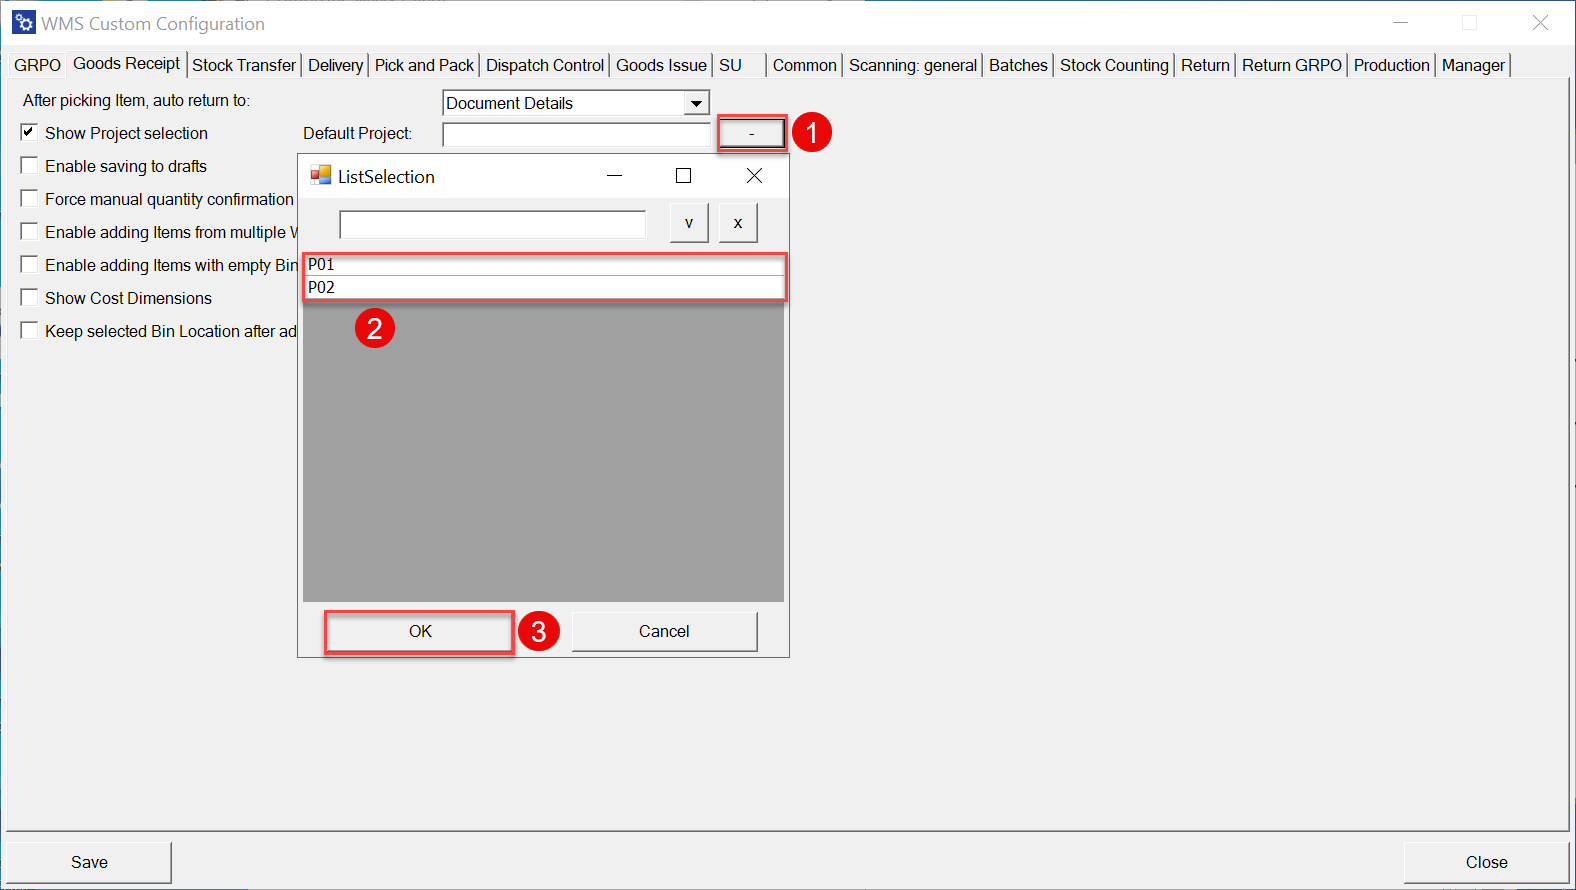The width and height of the screenshot is (1576, 890).
Task: Go to the Return tab
Action: click(1205, 65)
